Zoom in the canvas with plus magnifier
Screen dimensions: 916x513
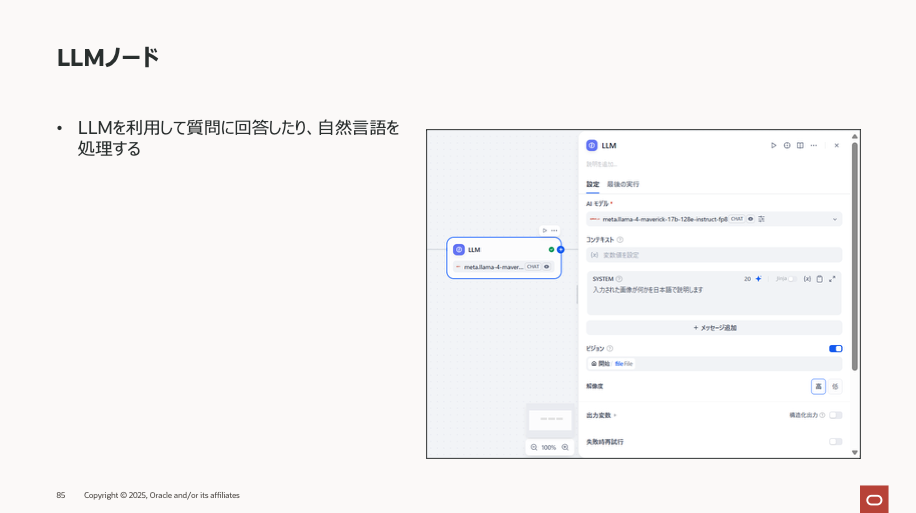click(x=565, y=447)
